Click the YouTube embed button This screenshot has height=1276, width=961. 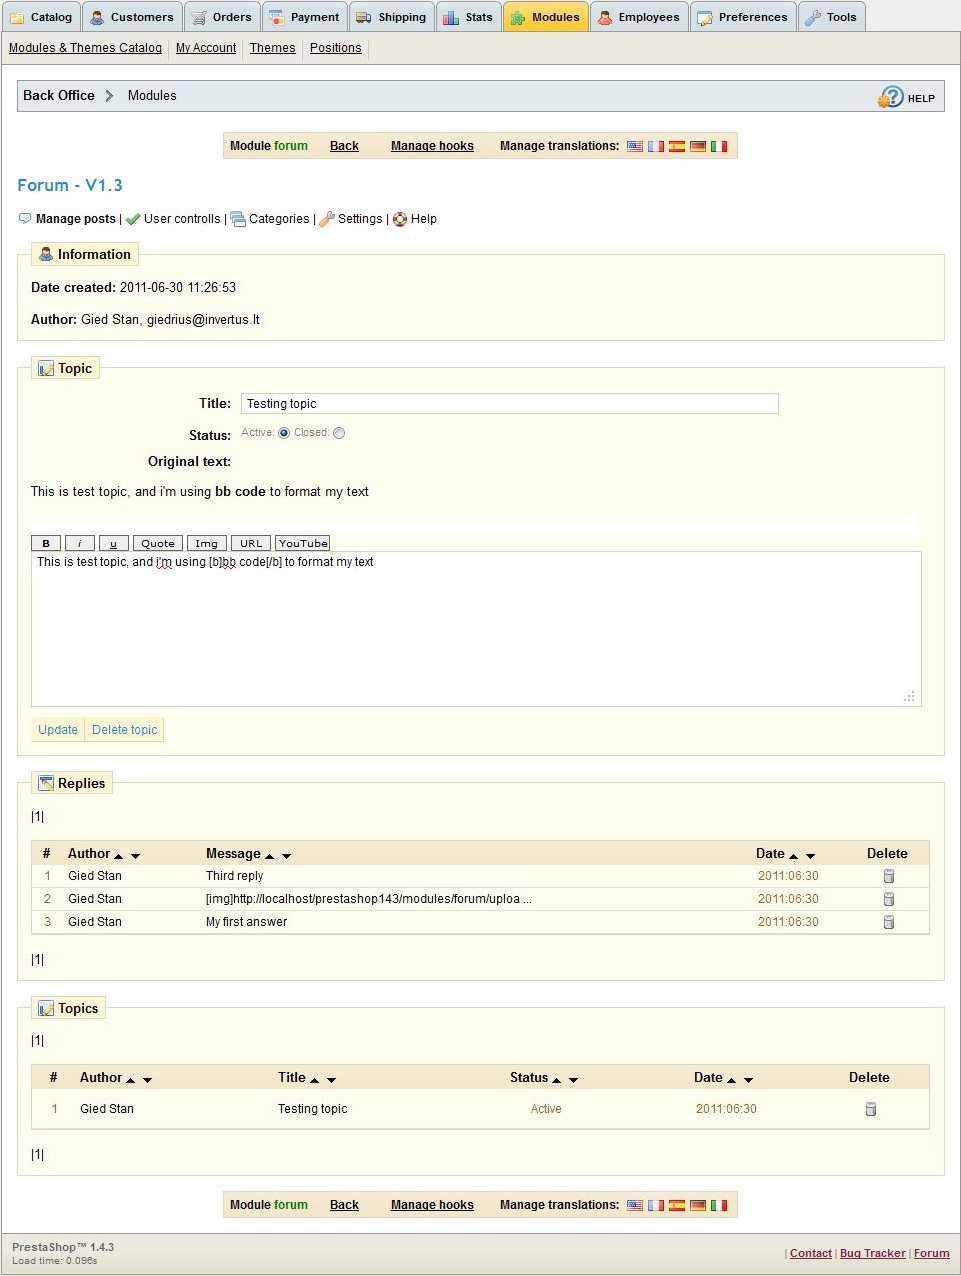point(303,543)
